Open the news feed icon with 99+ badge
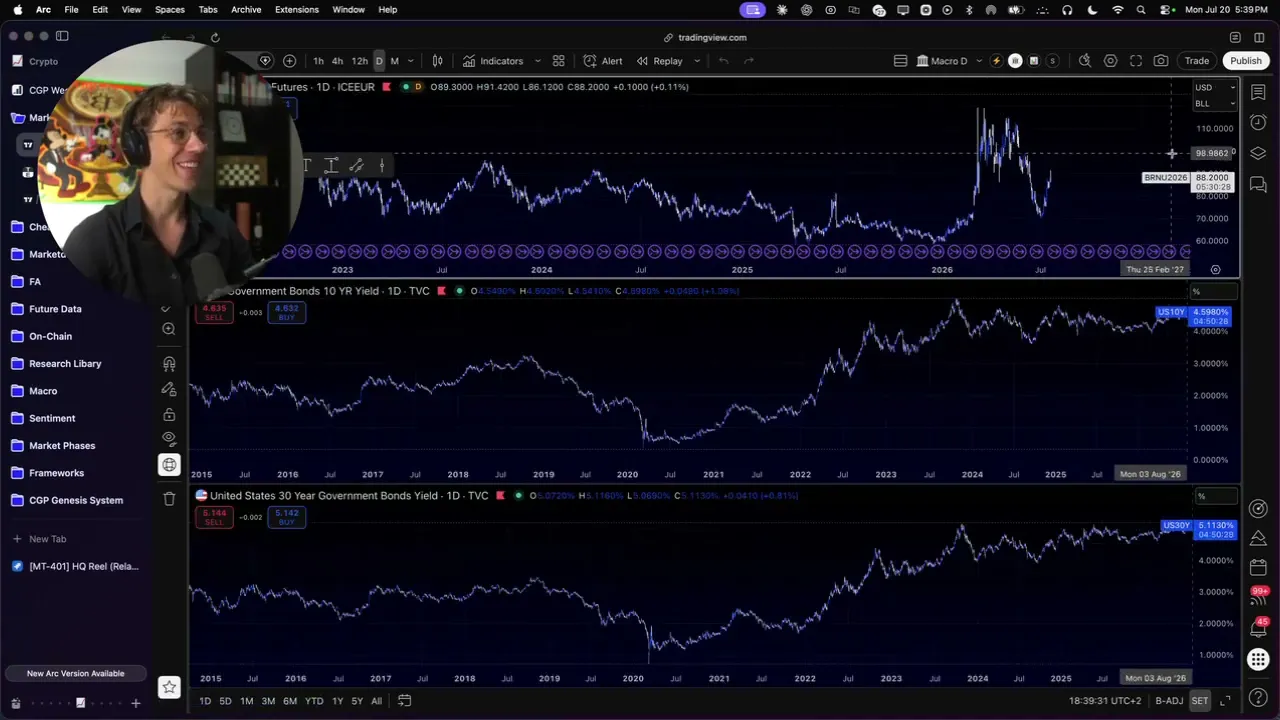1280x720 pixels. pyautogui.click(x=1258, y=597)
